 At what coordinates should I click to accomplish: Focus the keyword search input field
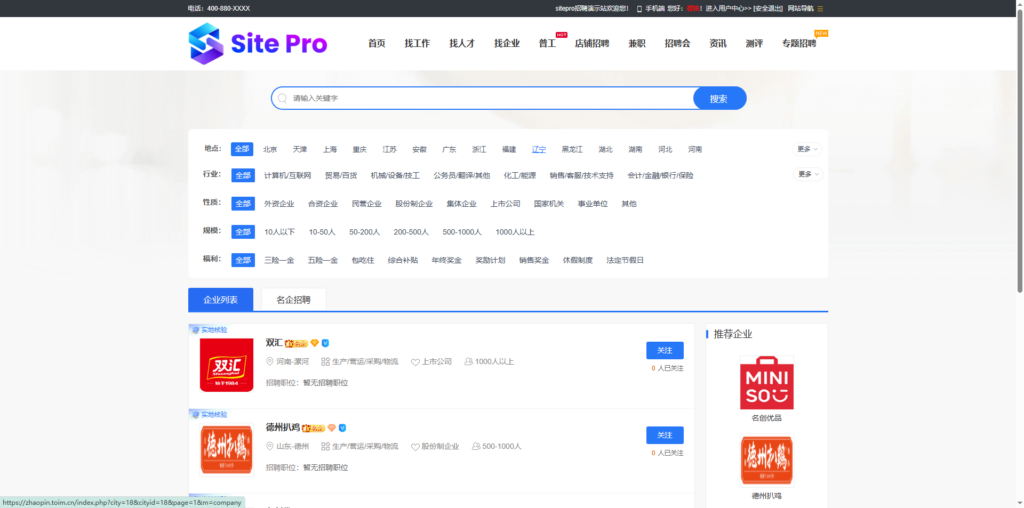pyautogui.click(x=490, y=99)
